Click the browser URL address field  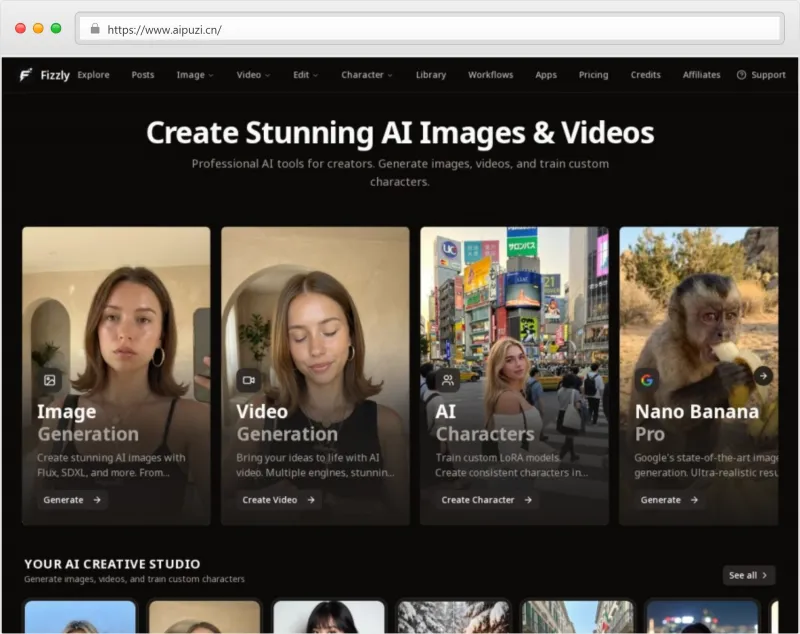430,29
